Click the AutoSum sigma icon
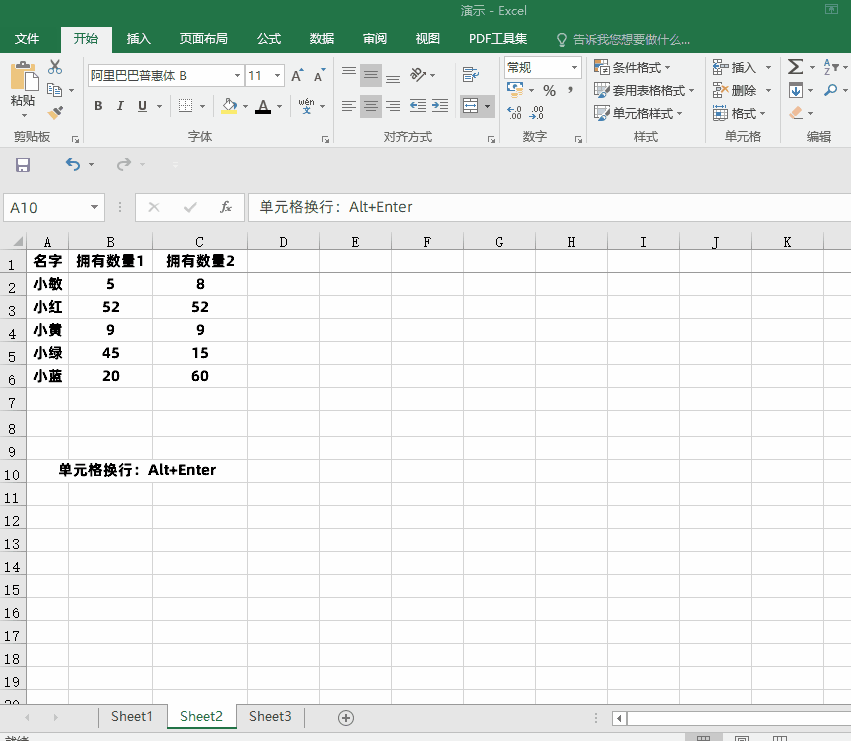Screen dimensions: 851x741 pyautogui.click(x=796, y=67)
